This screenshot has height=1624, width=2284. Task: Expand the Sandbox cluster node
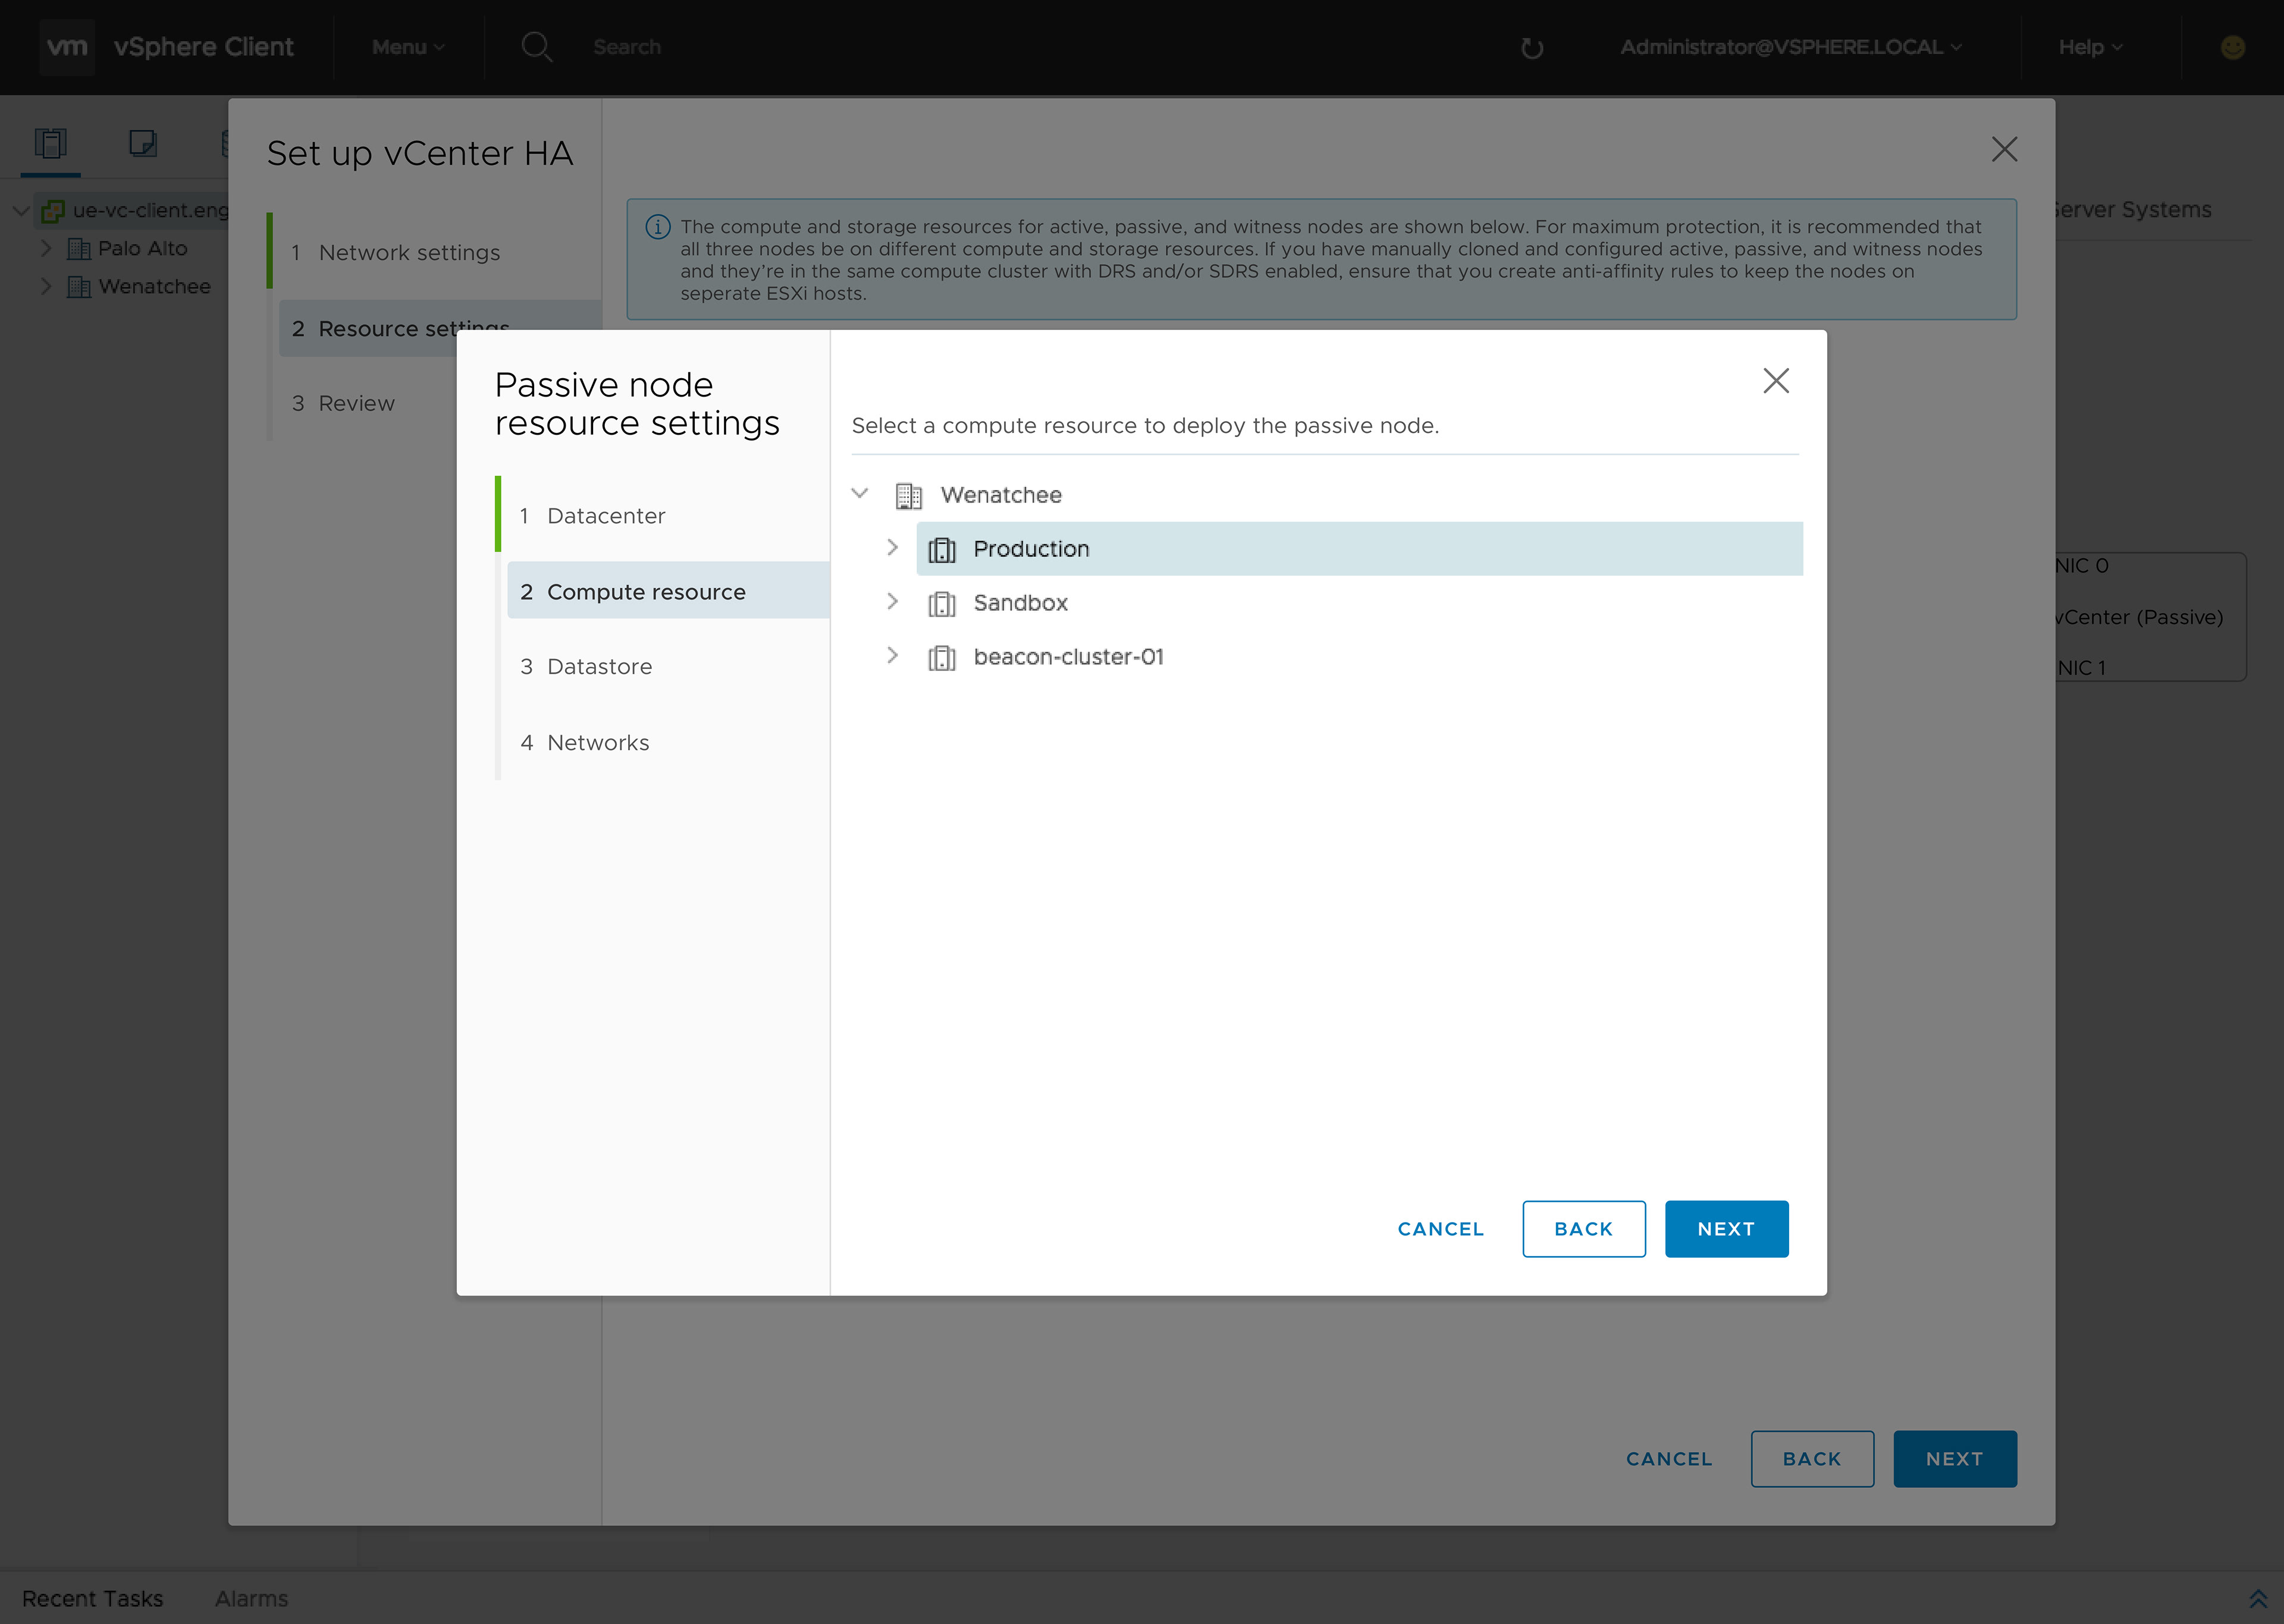[x=892, y=601]
